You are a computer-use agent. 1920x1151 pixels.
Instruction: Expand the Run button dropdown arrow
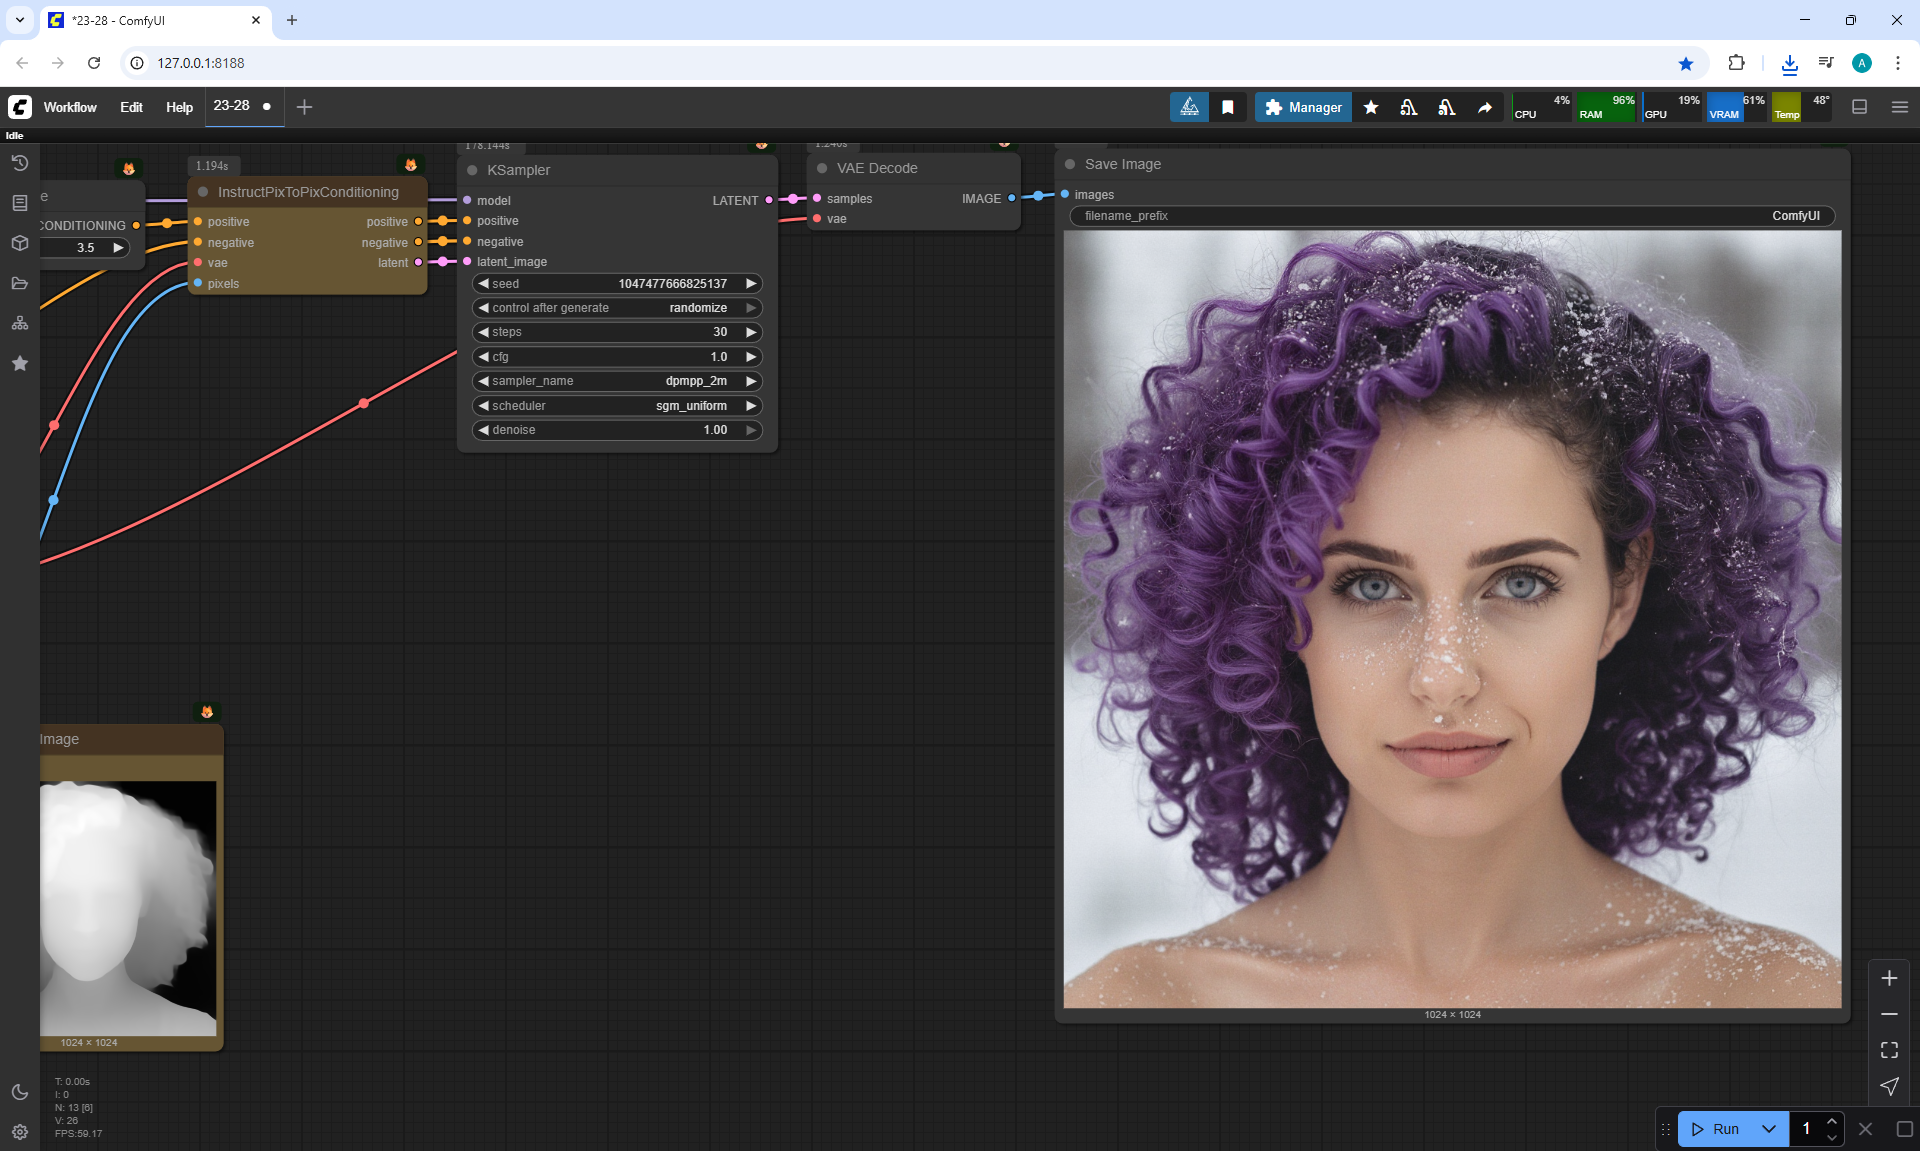(1768, 1129)
